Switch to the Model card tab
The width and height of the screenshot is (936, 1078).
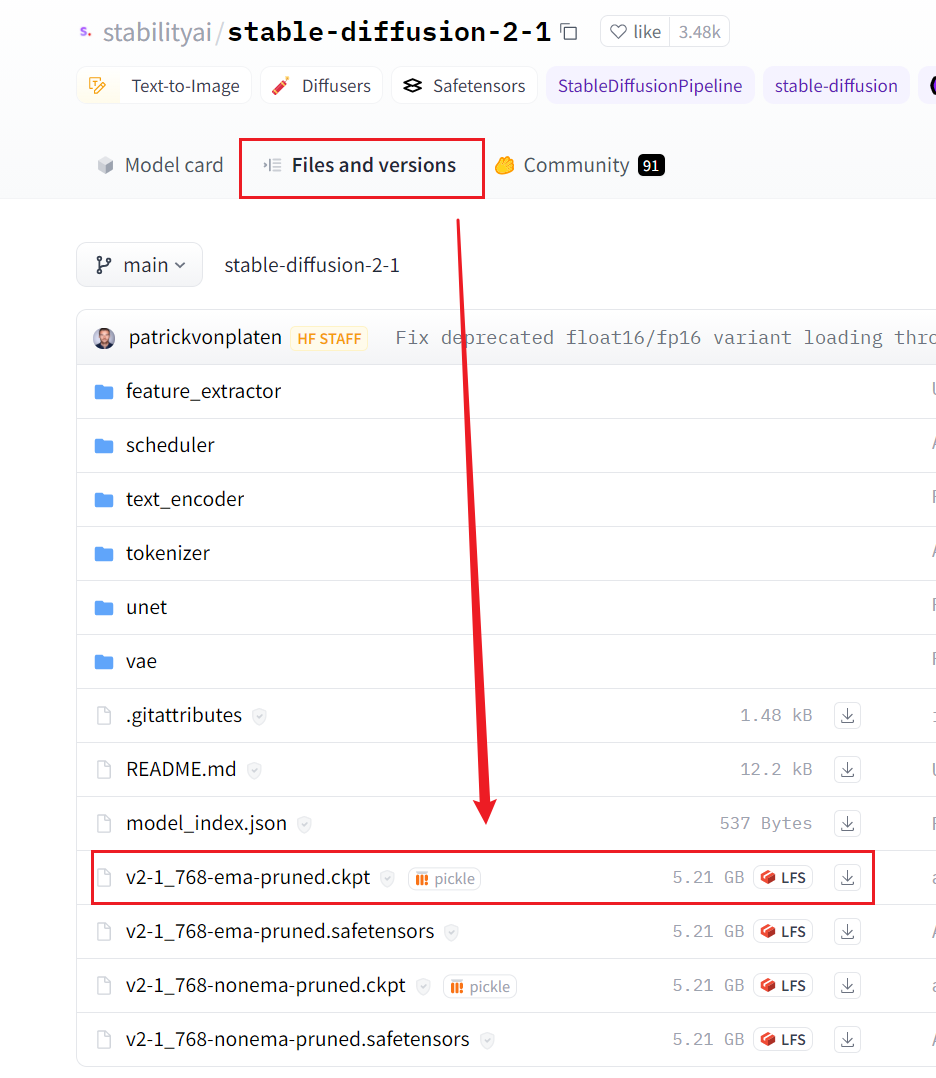pyautogui.click(x=160, y=165)
